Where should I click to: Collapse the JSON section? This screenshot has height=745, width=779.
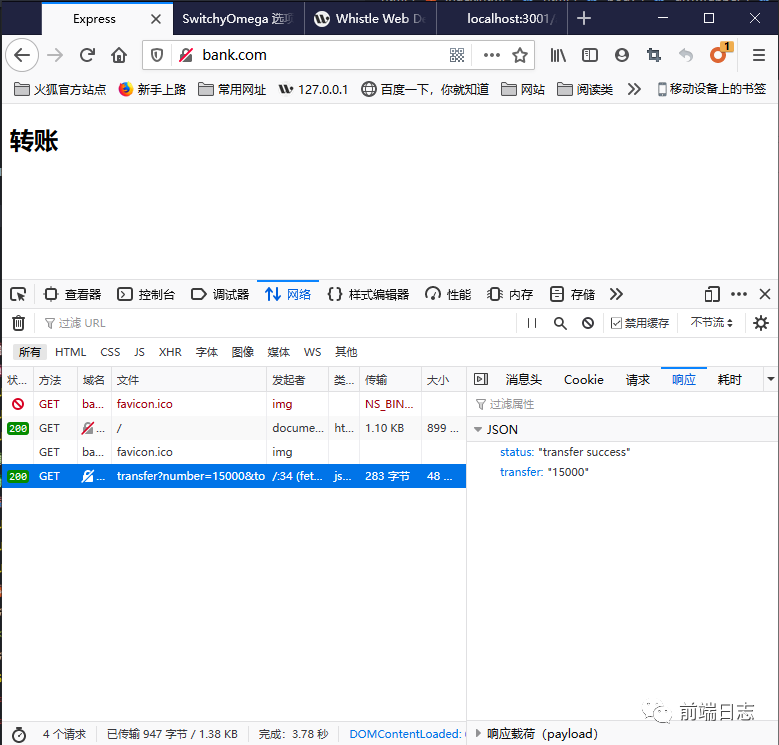pos(478,430)
